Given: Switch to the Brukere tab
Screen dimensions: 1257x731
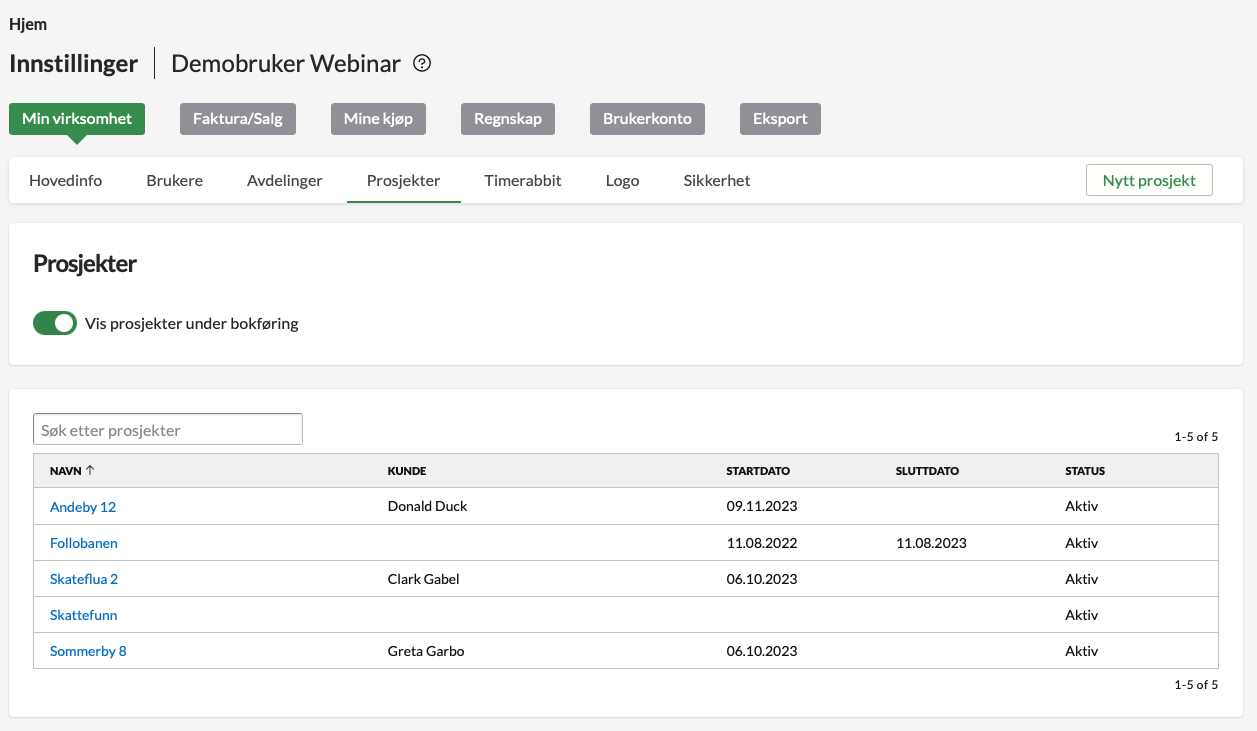Looking at the screenshot, I should (x=174, y=181).
